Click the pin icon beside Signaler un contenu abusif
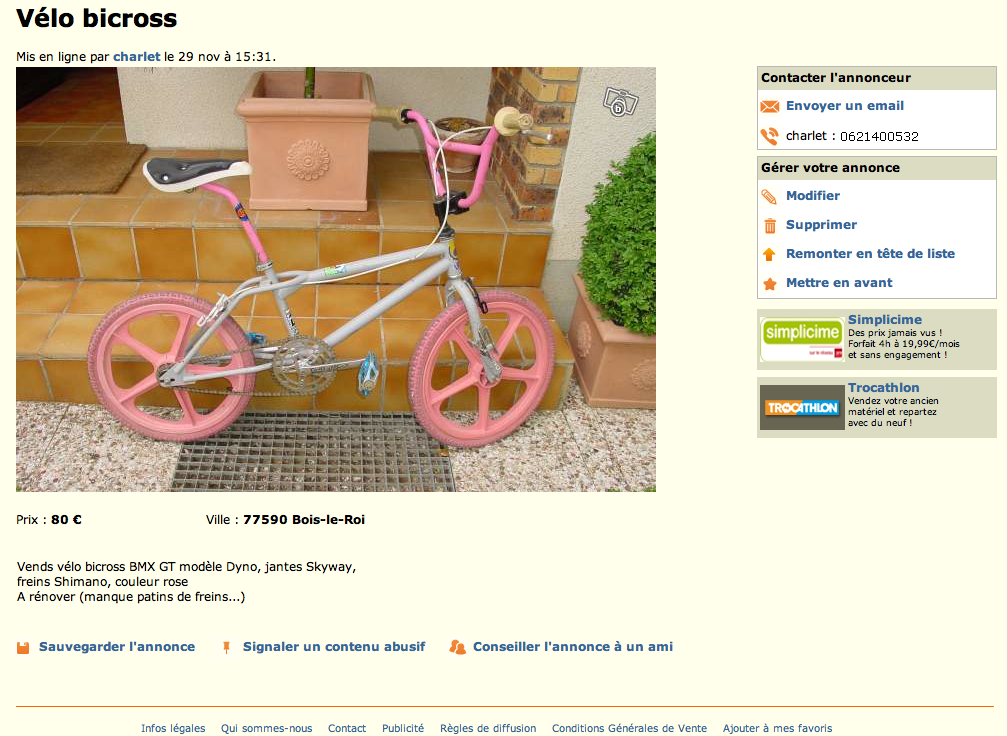The image size is (1007, 736). [x=226, y=647]
